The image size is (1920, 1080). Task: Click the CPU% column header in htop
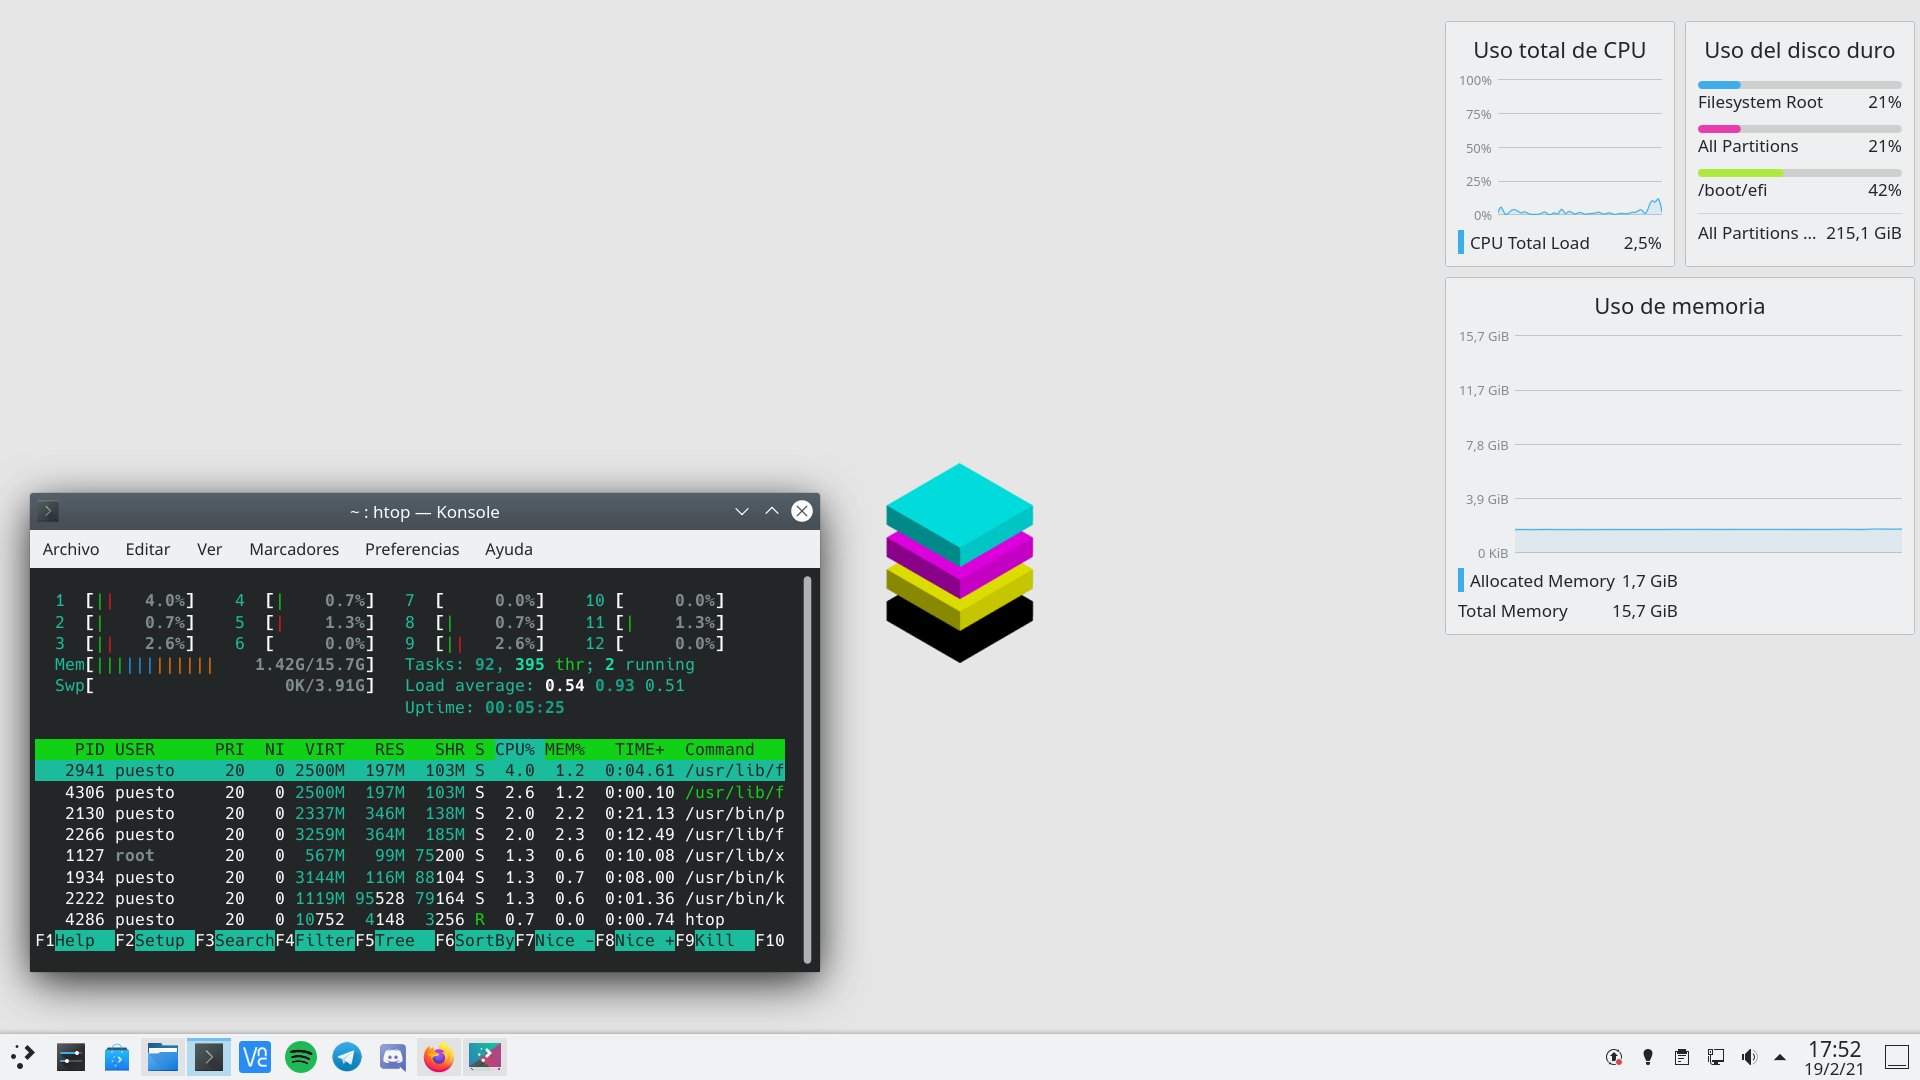pyautogui.click(x=515, y=749)
